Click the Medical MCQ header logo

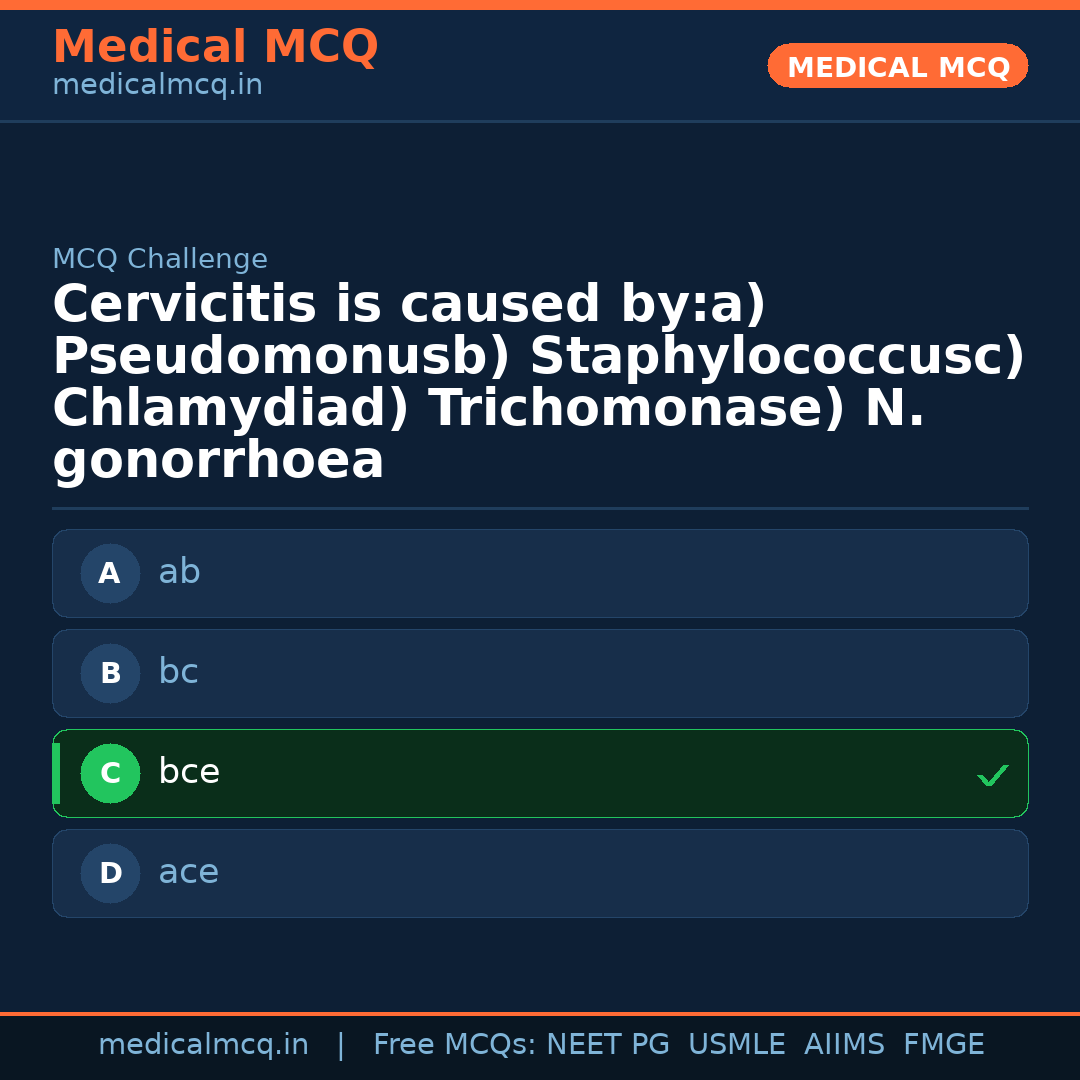215,46
